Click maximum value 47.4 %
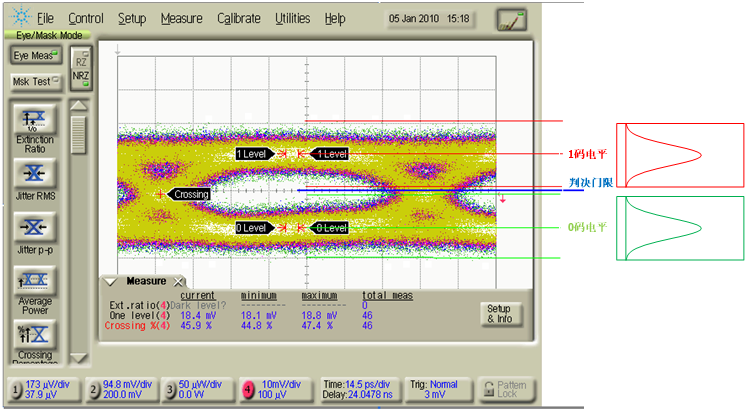 [x=317, y=326]
